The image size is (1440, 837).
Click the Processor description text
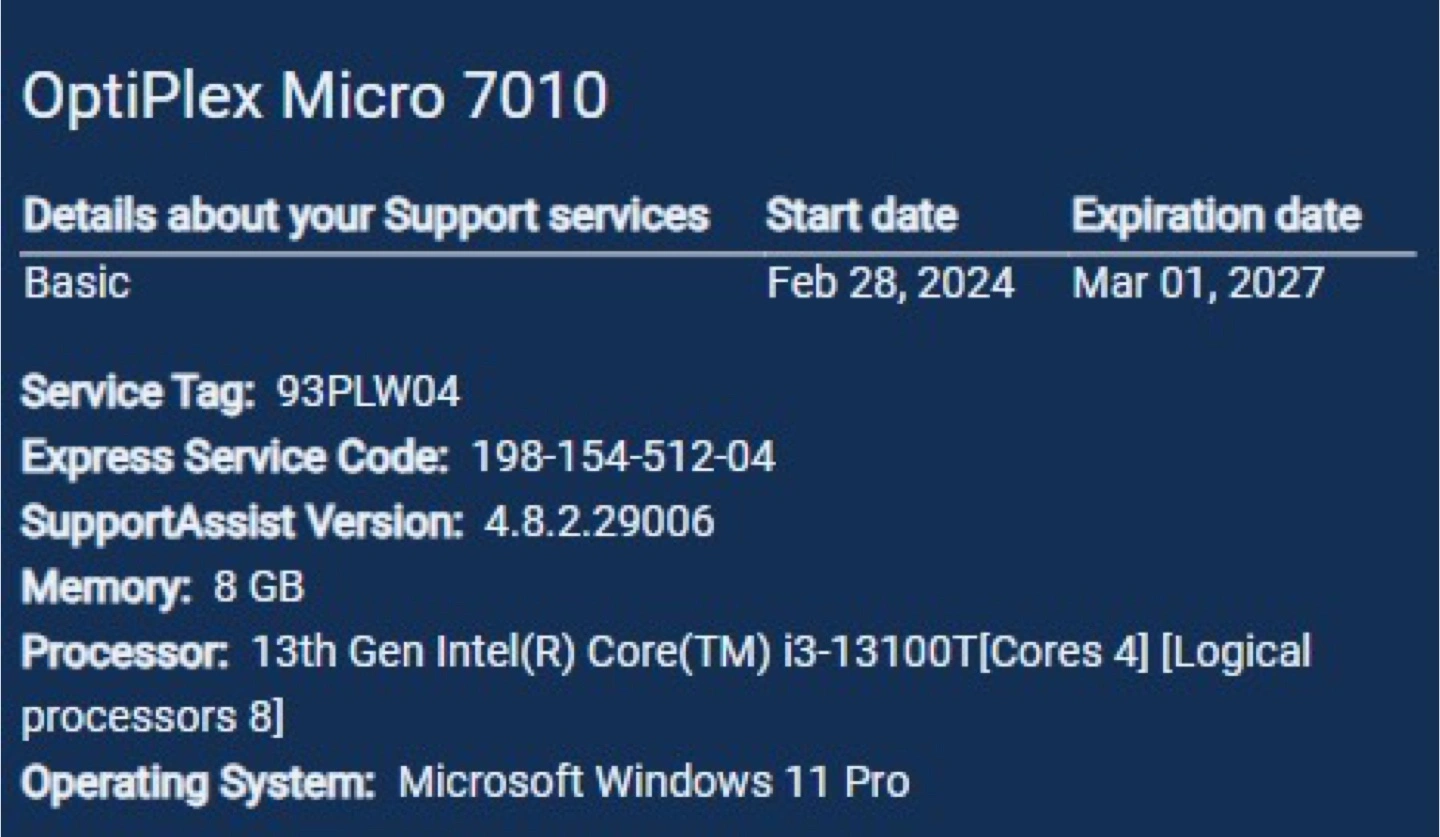pyautogui.click(x=666, y=685)
